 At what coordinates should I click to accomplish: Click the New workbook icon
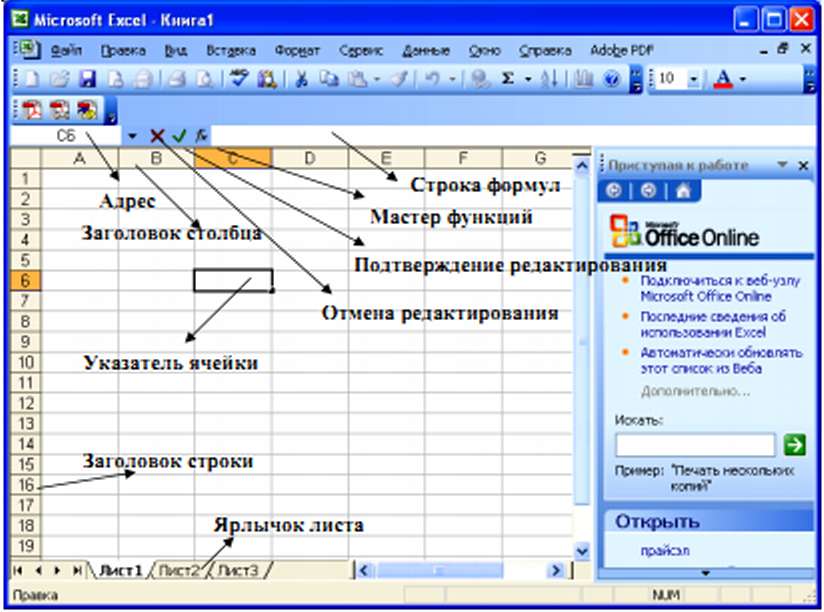(x=32, y=79)
